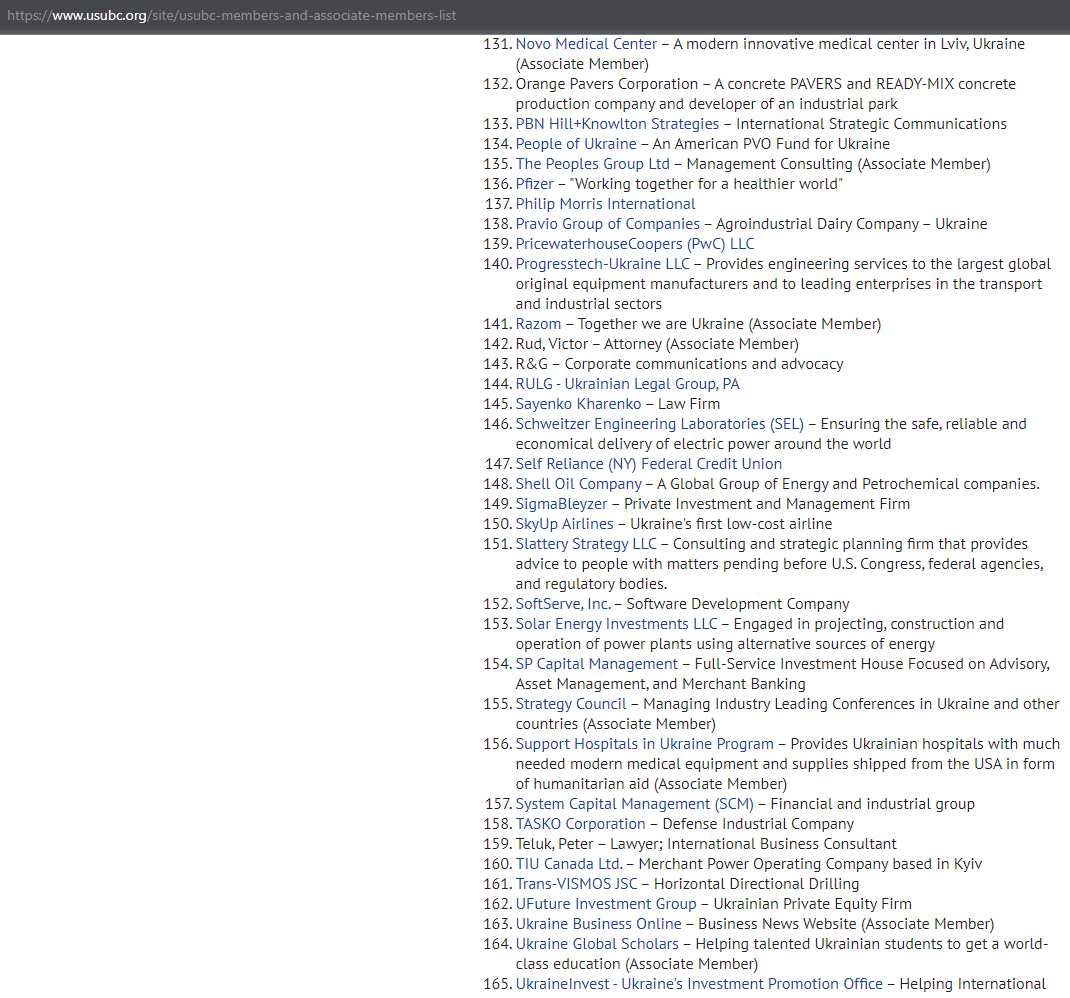This screenshot has width=1070, height=998.
Task: Click 'Horizontal Directional Drilling' description text
Action: click(756, 884)
